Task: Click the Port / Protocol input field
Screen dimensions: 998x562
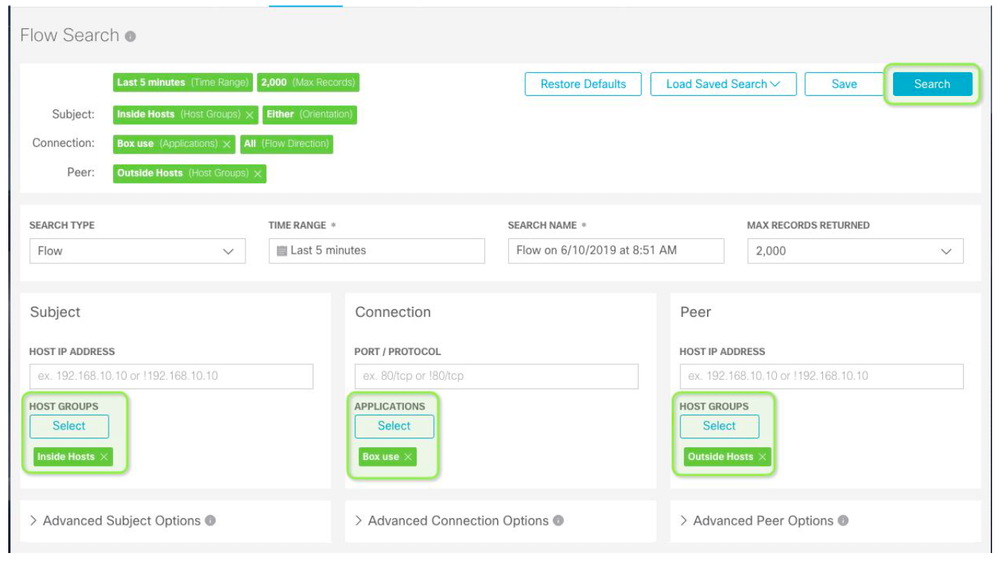Action: pos(496,376)
